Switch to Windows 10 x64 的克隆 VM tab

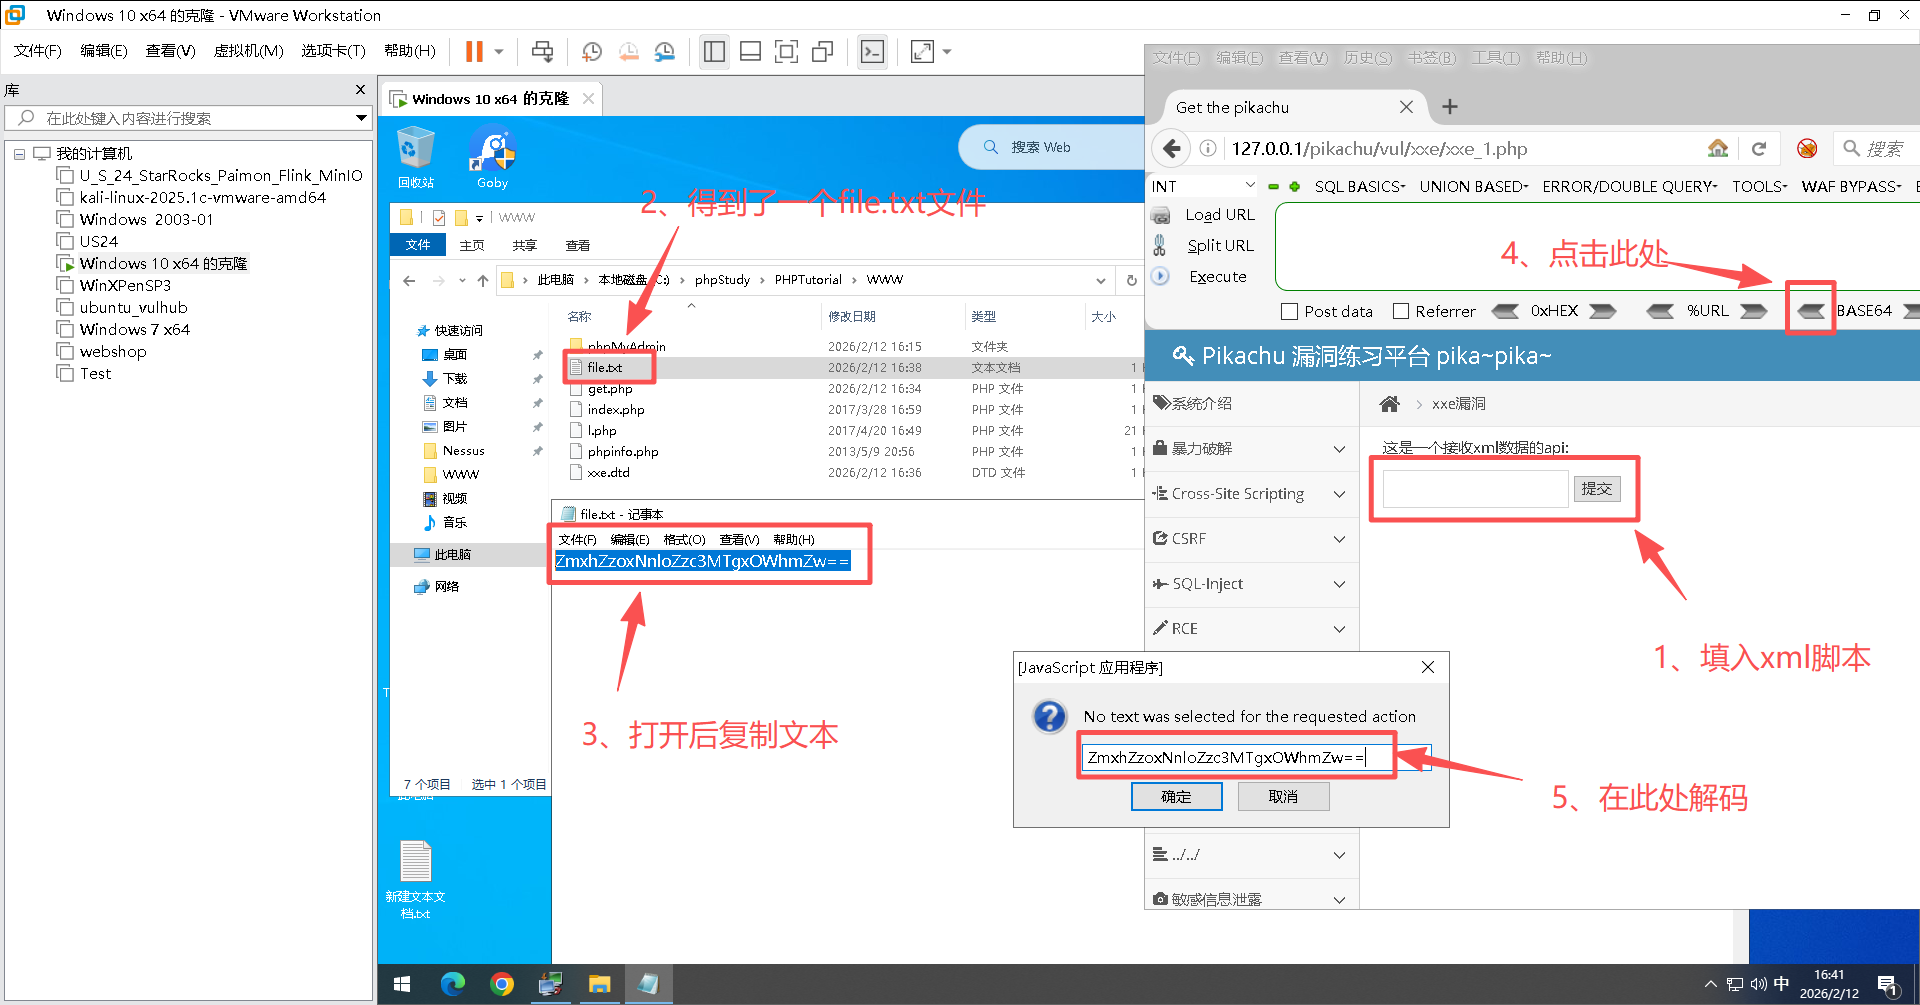pos(490,99)
